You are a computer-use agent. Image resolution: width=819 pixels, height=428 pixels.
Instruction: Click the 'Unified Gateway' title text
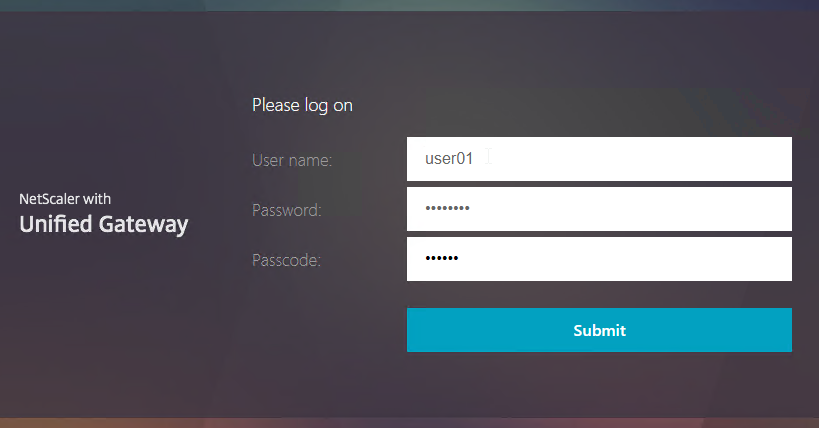103,225
